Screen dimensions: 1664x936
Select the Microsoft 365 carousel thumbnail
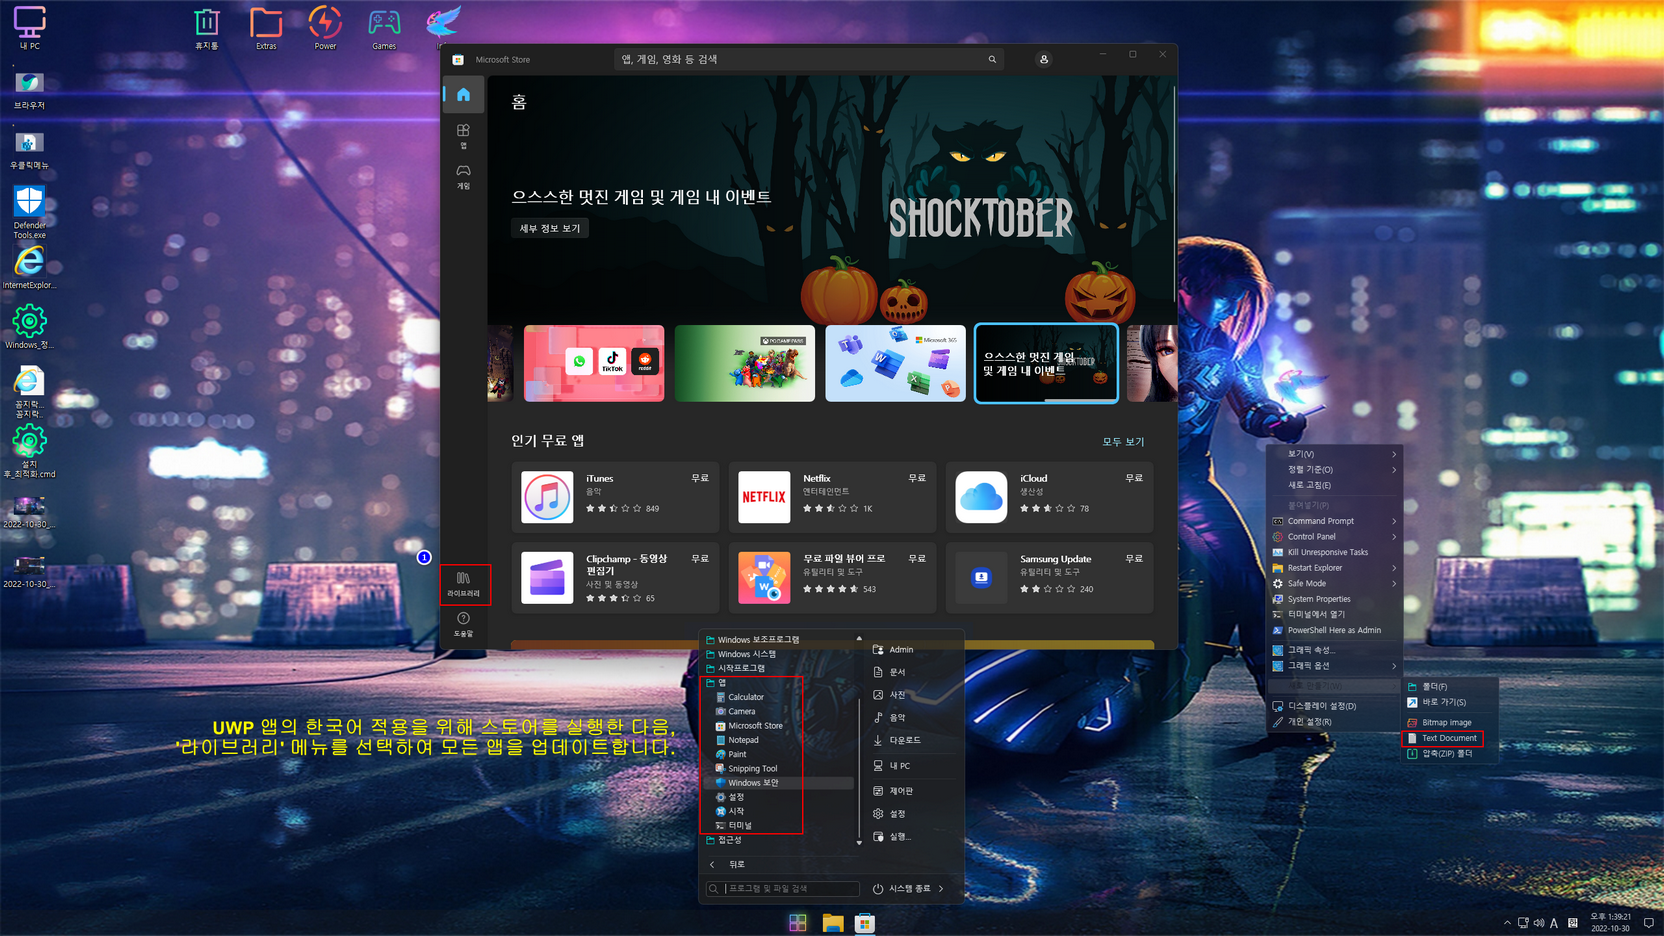[895, 363]
